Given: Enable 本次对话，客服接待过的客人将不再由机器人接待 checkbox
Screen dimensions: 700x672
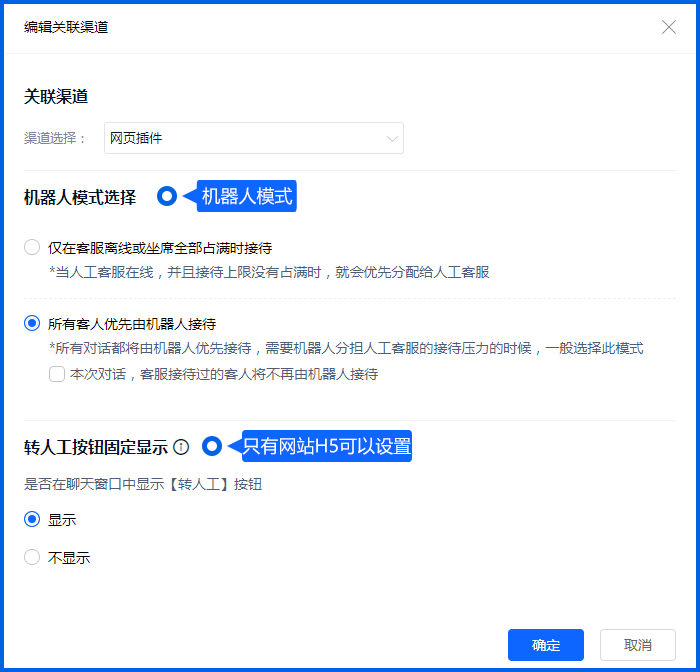Looking at the screenshot, I should pyautogui.click(x=57, y=374).
